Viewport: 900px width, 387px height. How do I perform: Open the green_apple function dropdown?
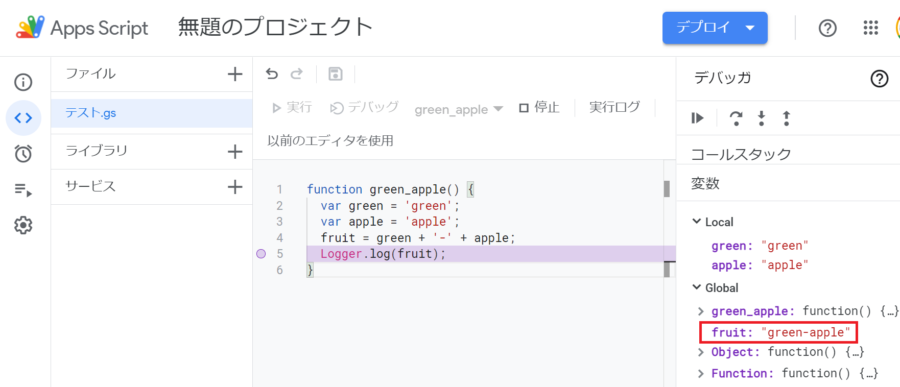coord(459,109)
